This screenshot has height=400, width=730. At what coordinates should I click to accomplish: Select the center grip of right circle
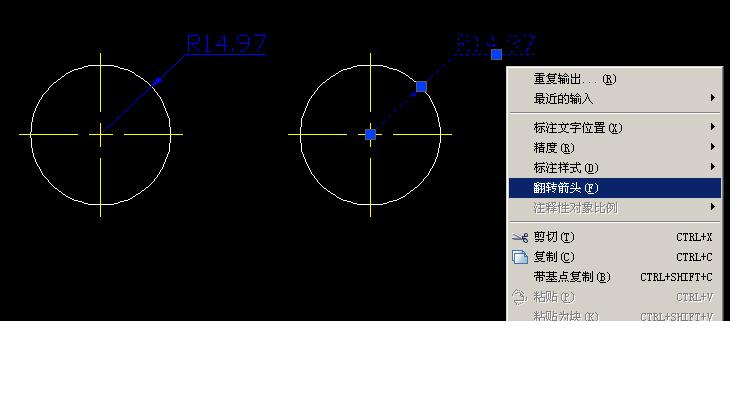[x=371, y=135]
